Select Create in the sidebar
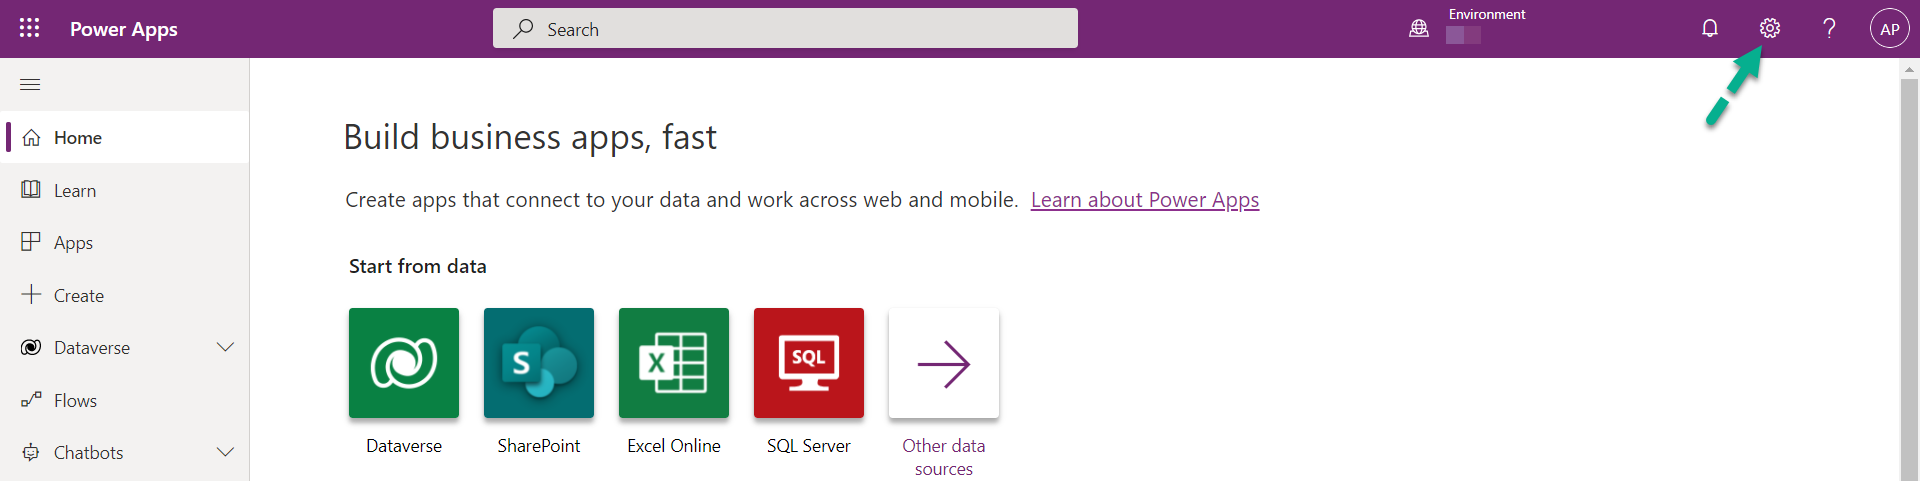 [x=125, y=295]
